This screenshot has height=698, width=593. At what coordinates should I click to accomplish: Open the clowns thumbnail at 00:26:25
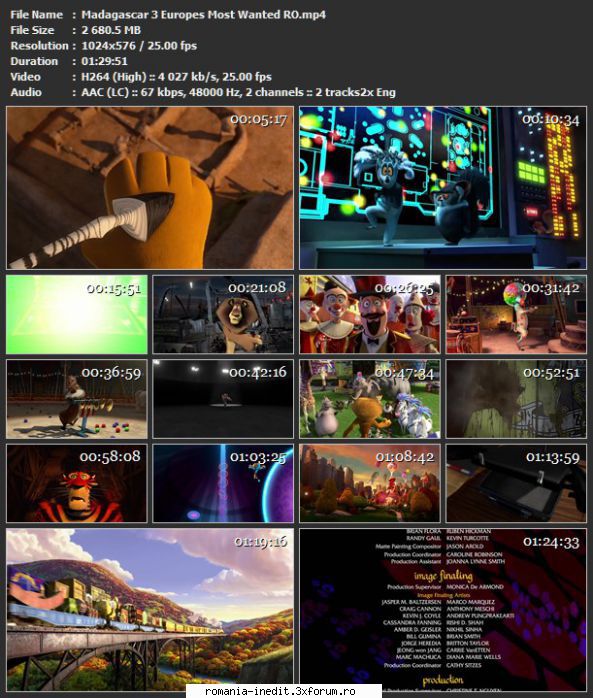(370, 314)
